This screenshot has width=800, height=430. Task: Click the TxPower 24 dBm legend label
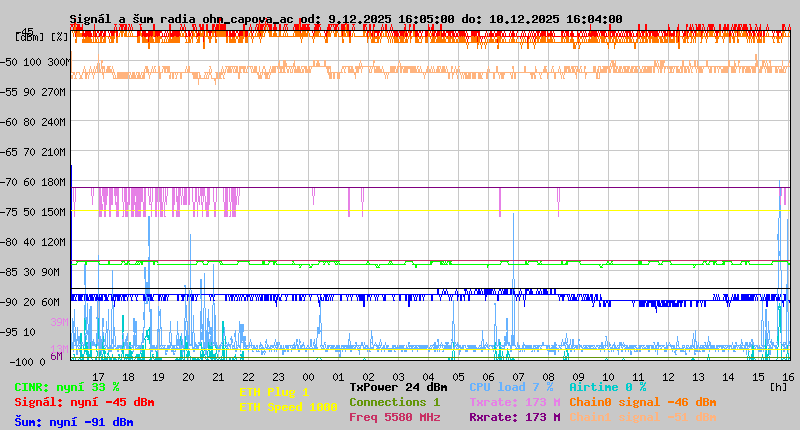(x=398, y=387)
